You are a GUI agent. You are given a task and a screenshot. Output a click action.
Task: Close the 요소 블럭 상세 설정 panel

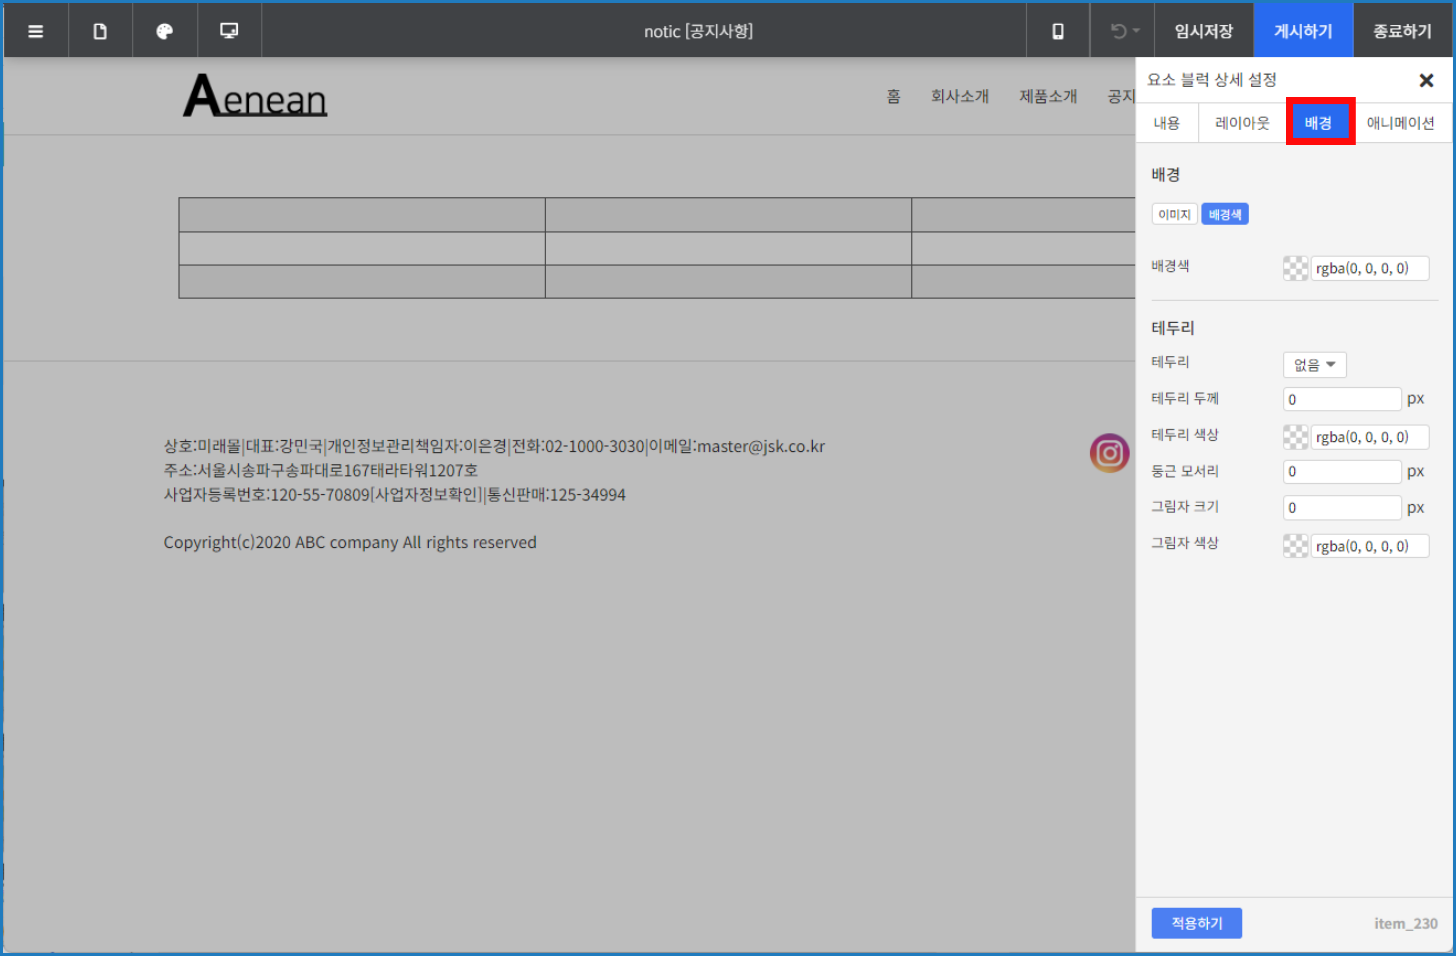(x=1426, y=80)
